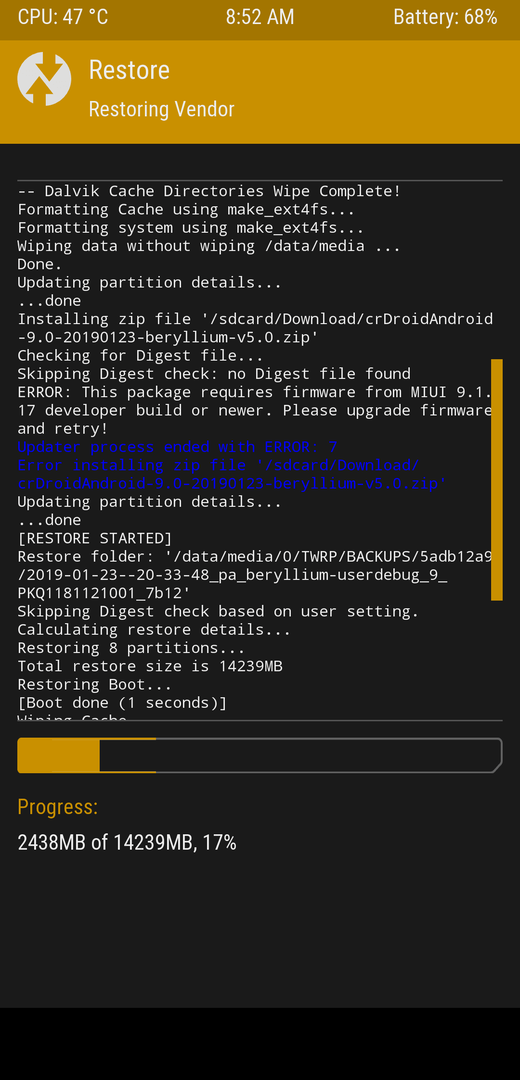520x1080 pixels.
Task: Click the Boot done log entry
Action: [122, 703]
